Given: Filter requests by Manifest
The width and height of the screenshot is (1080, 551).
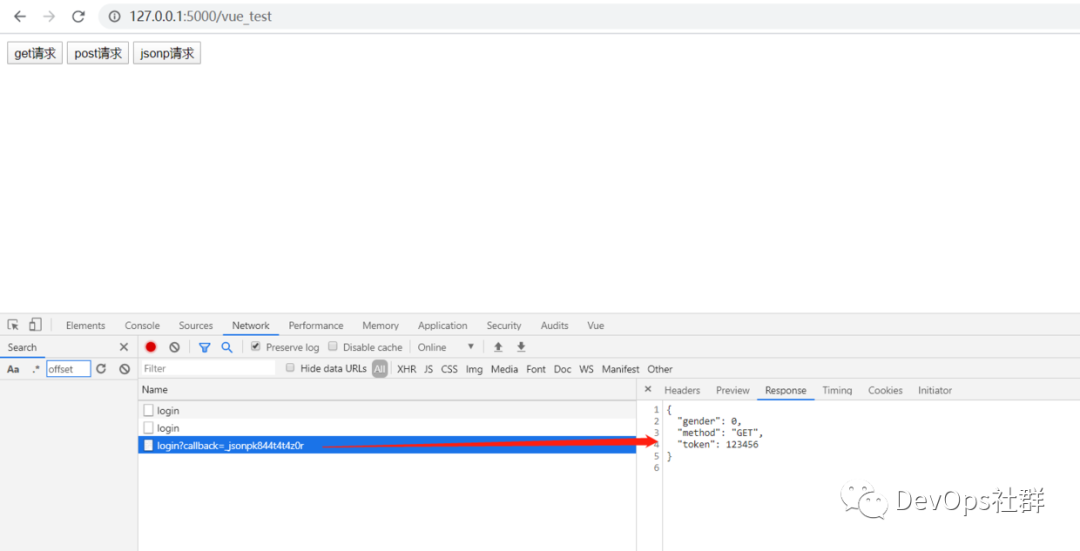Looking at the screenshot, I should (x=620, y=369).
